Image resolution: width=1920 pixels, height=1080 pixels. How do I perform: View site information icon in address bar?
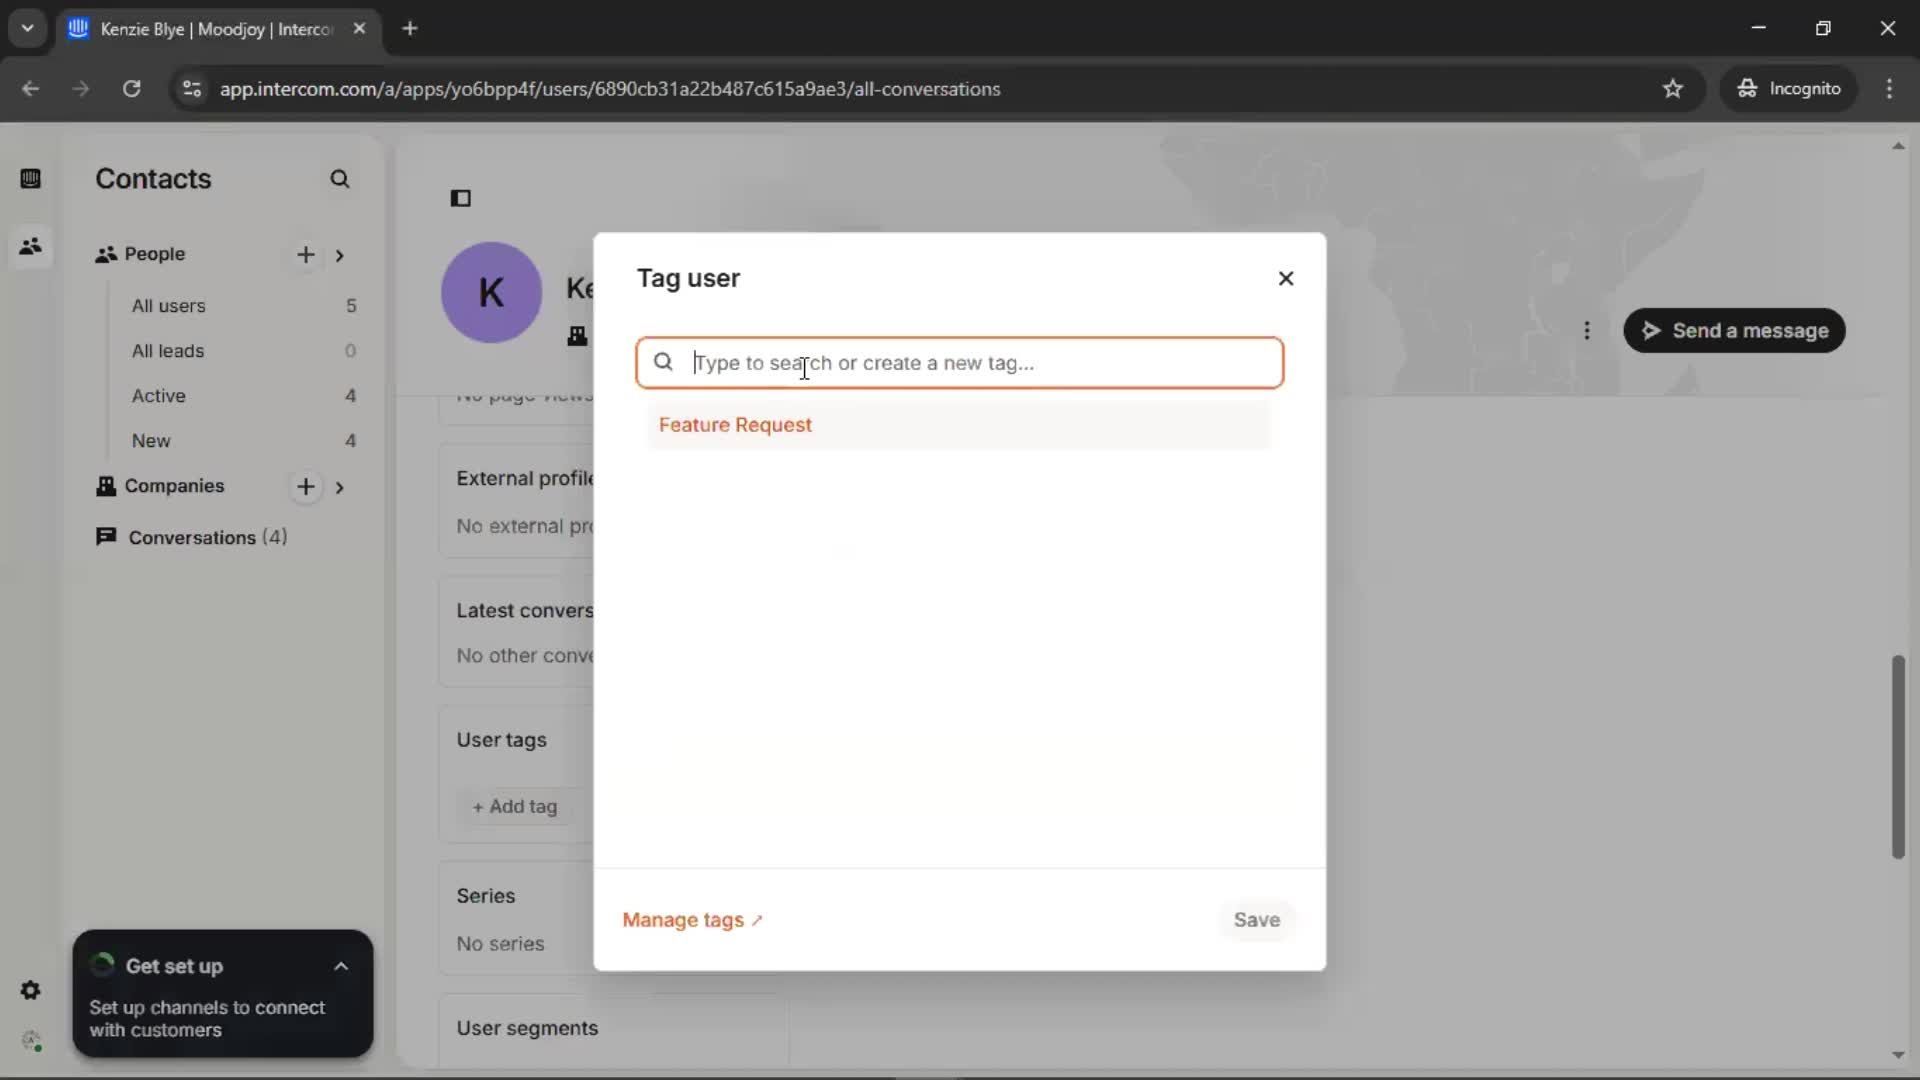(191, 89)
